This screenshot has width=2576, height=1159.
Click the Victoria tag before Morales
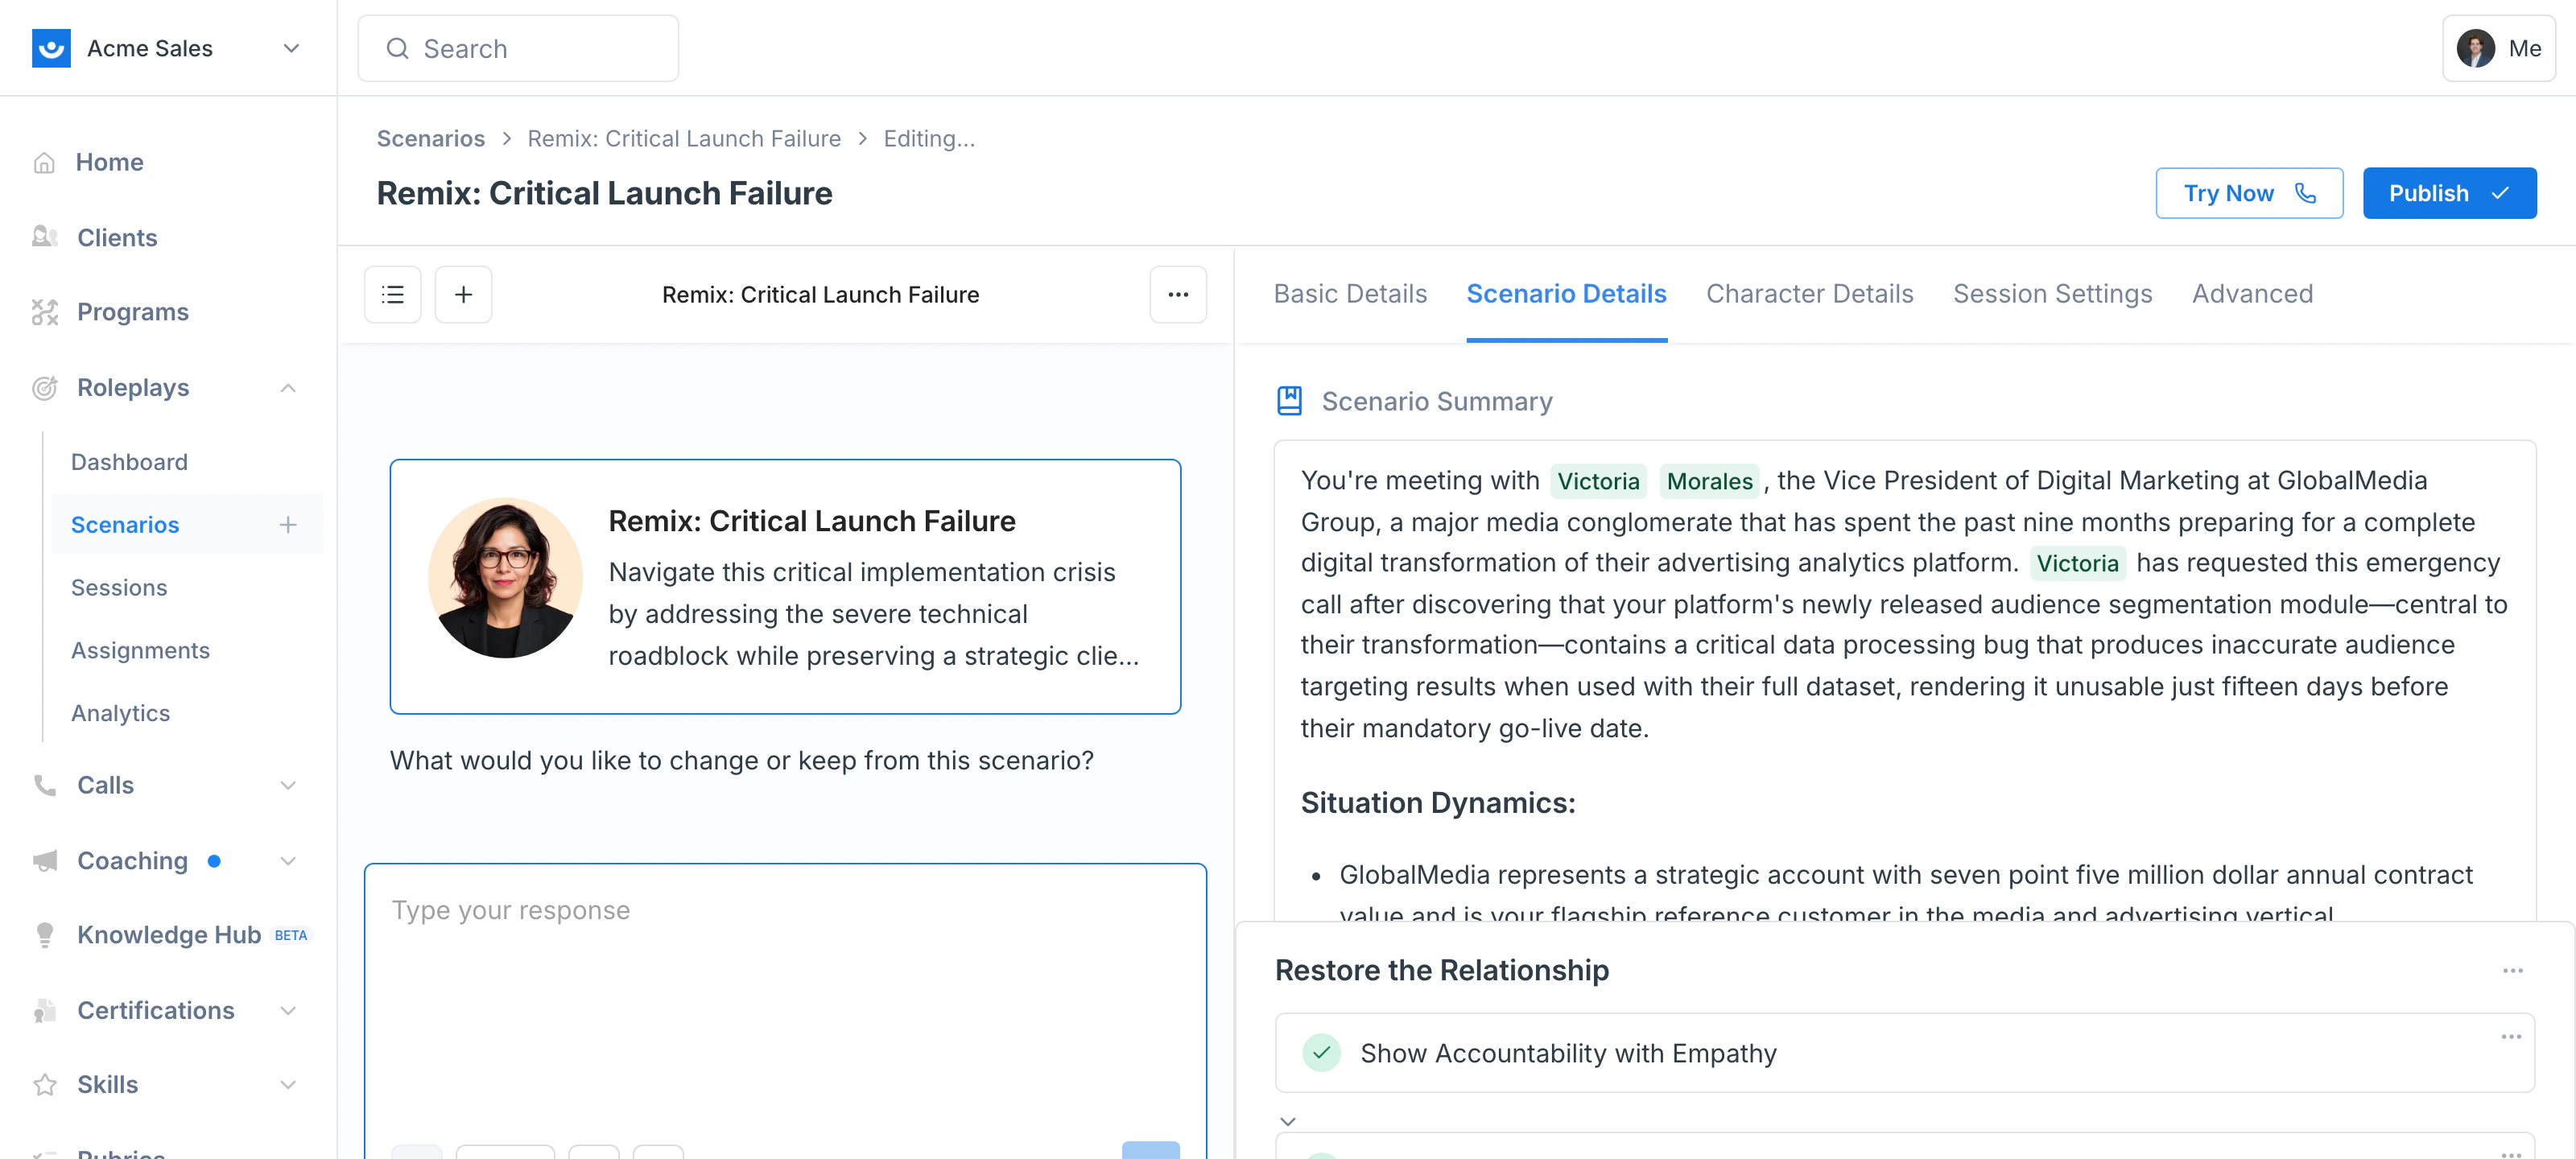click(x=1598, y=481)
